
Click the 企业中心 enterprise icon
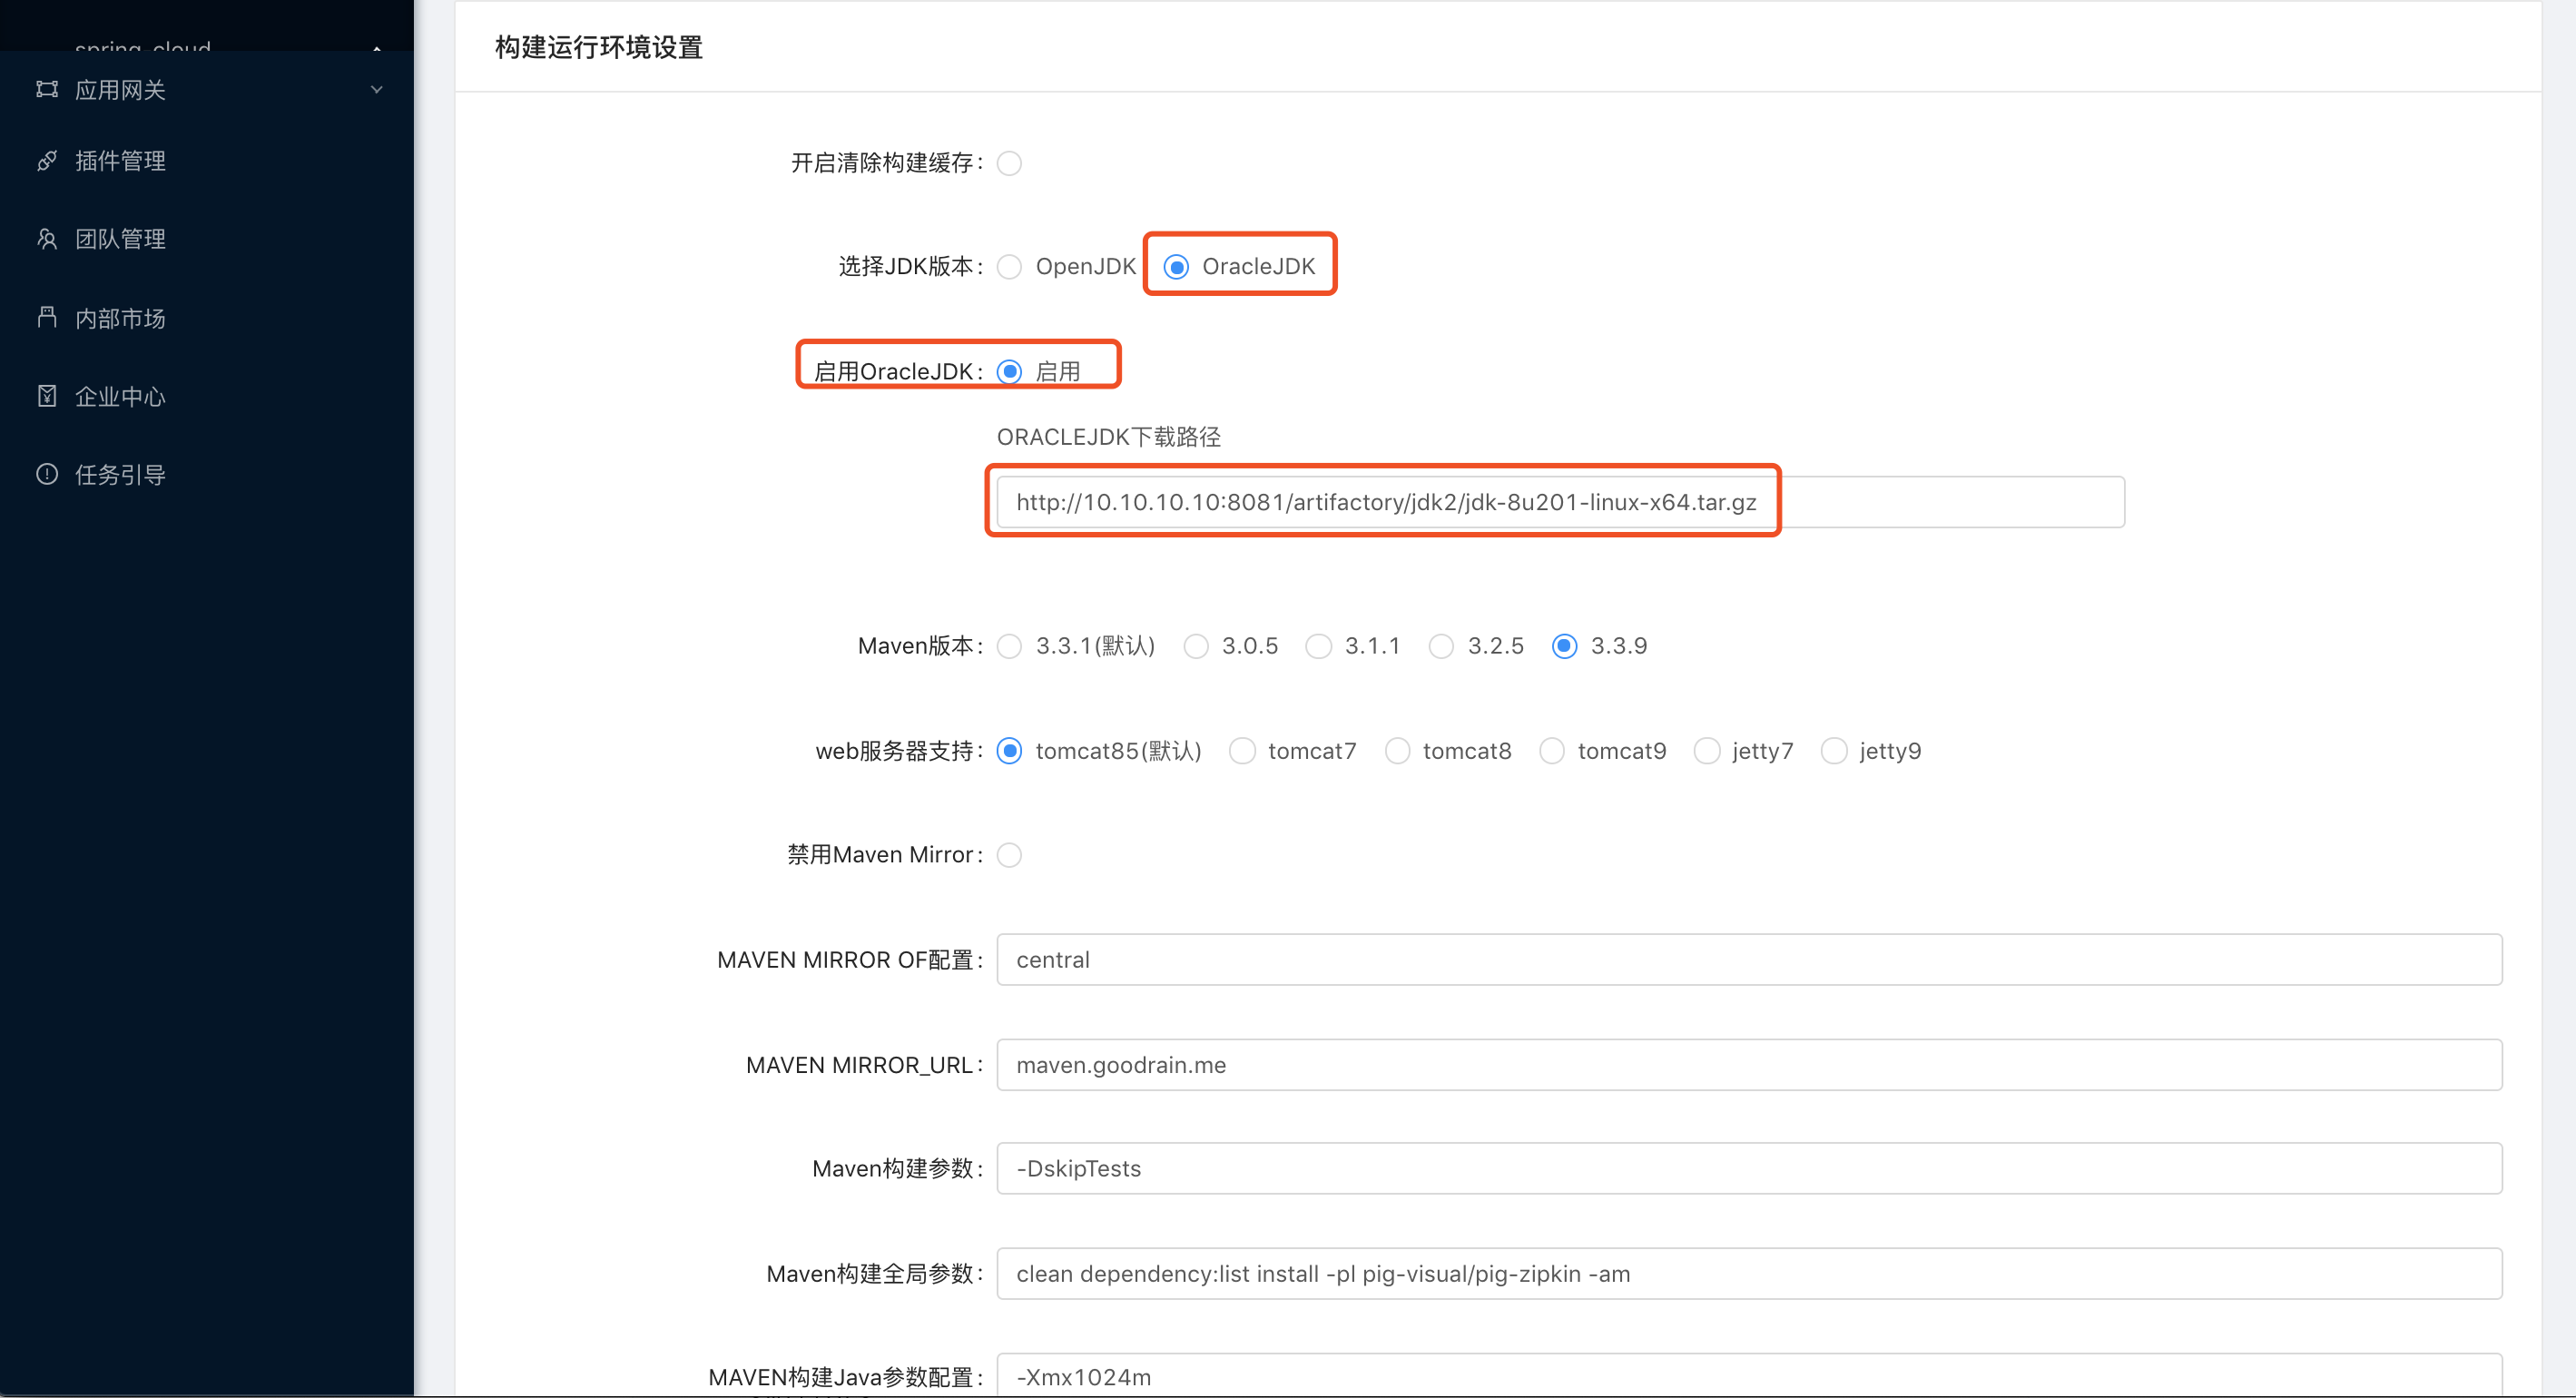click(47, 396)
